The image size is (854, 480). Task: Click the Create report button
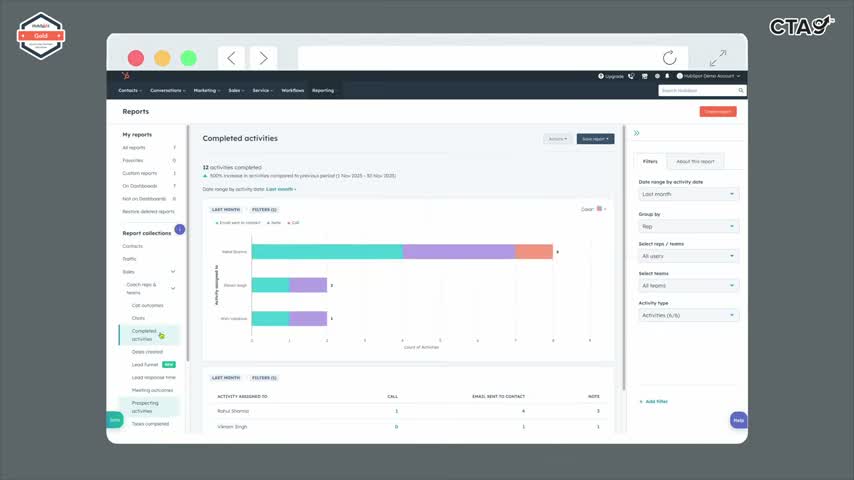(718, 112)
